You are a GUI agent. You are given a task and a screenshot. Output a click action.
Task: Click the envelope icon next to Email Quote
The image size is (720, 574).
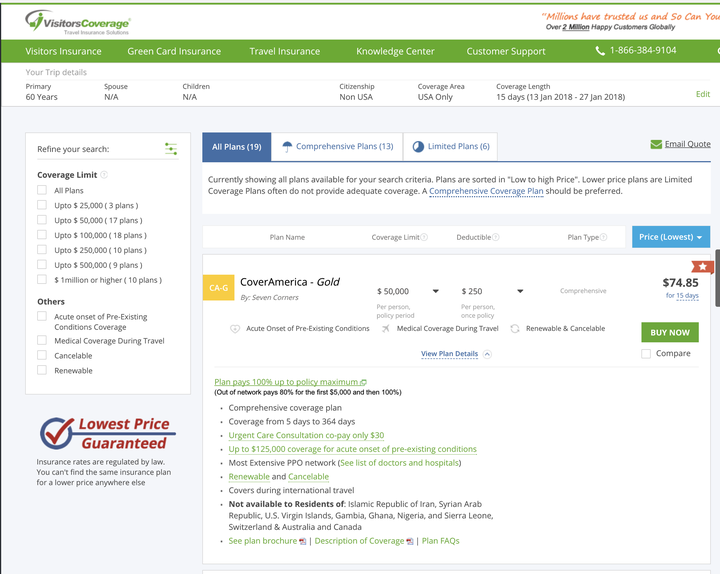[x=656, y=144]
